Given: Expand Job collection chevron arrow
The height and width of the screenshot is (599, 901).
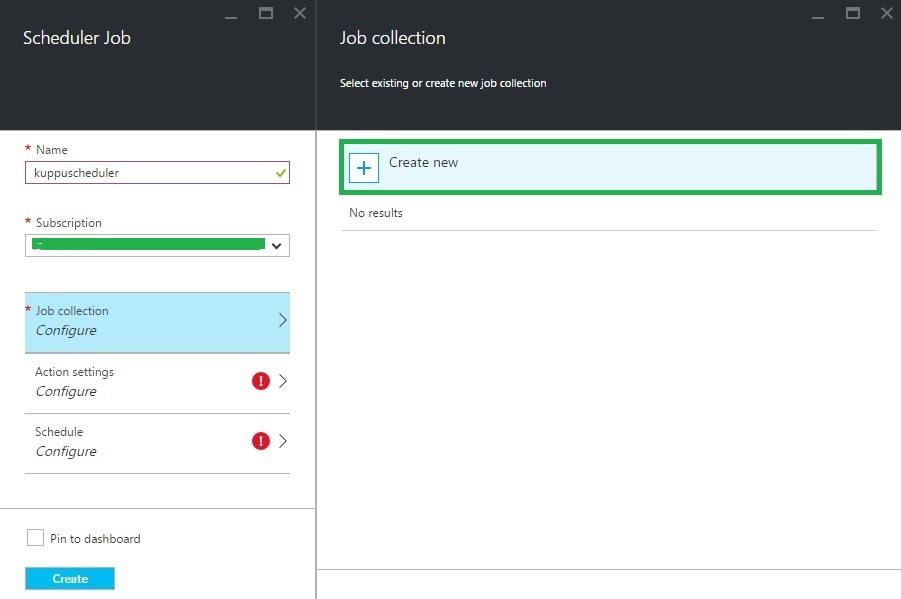Looking at the screenshot, I should point(282,321).
